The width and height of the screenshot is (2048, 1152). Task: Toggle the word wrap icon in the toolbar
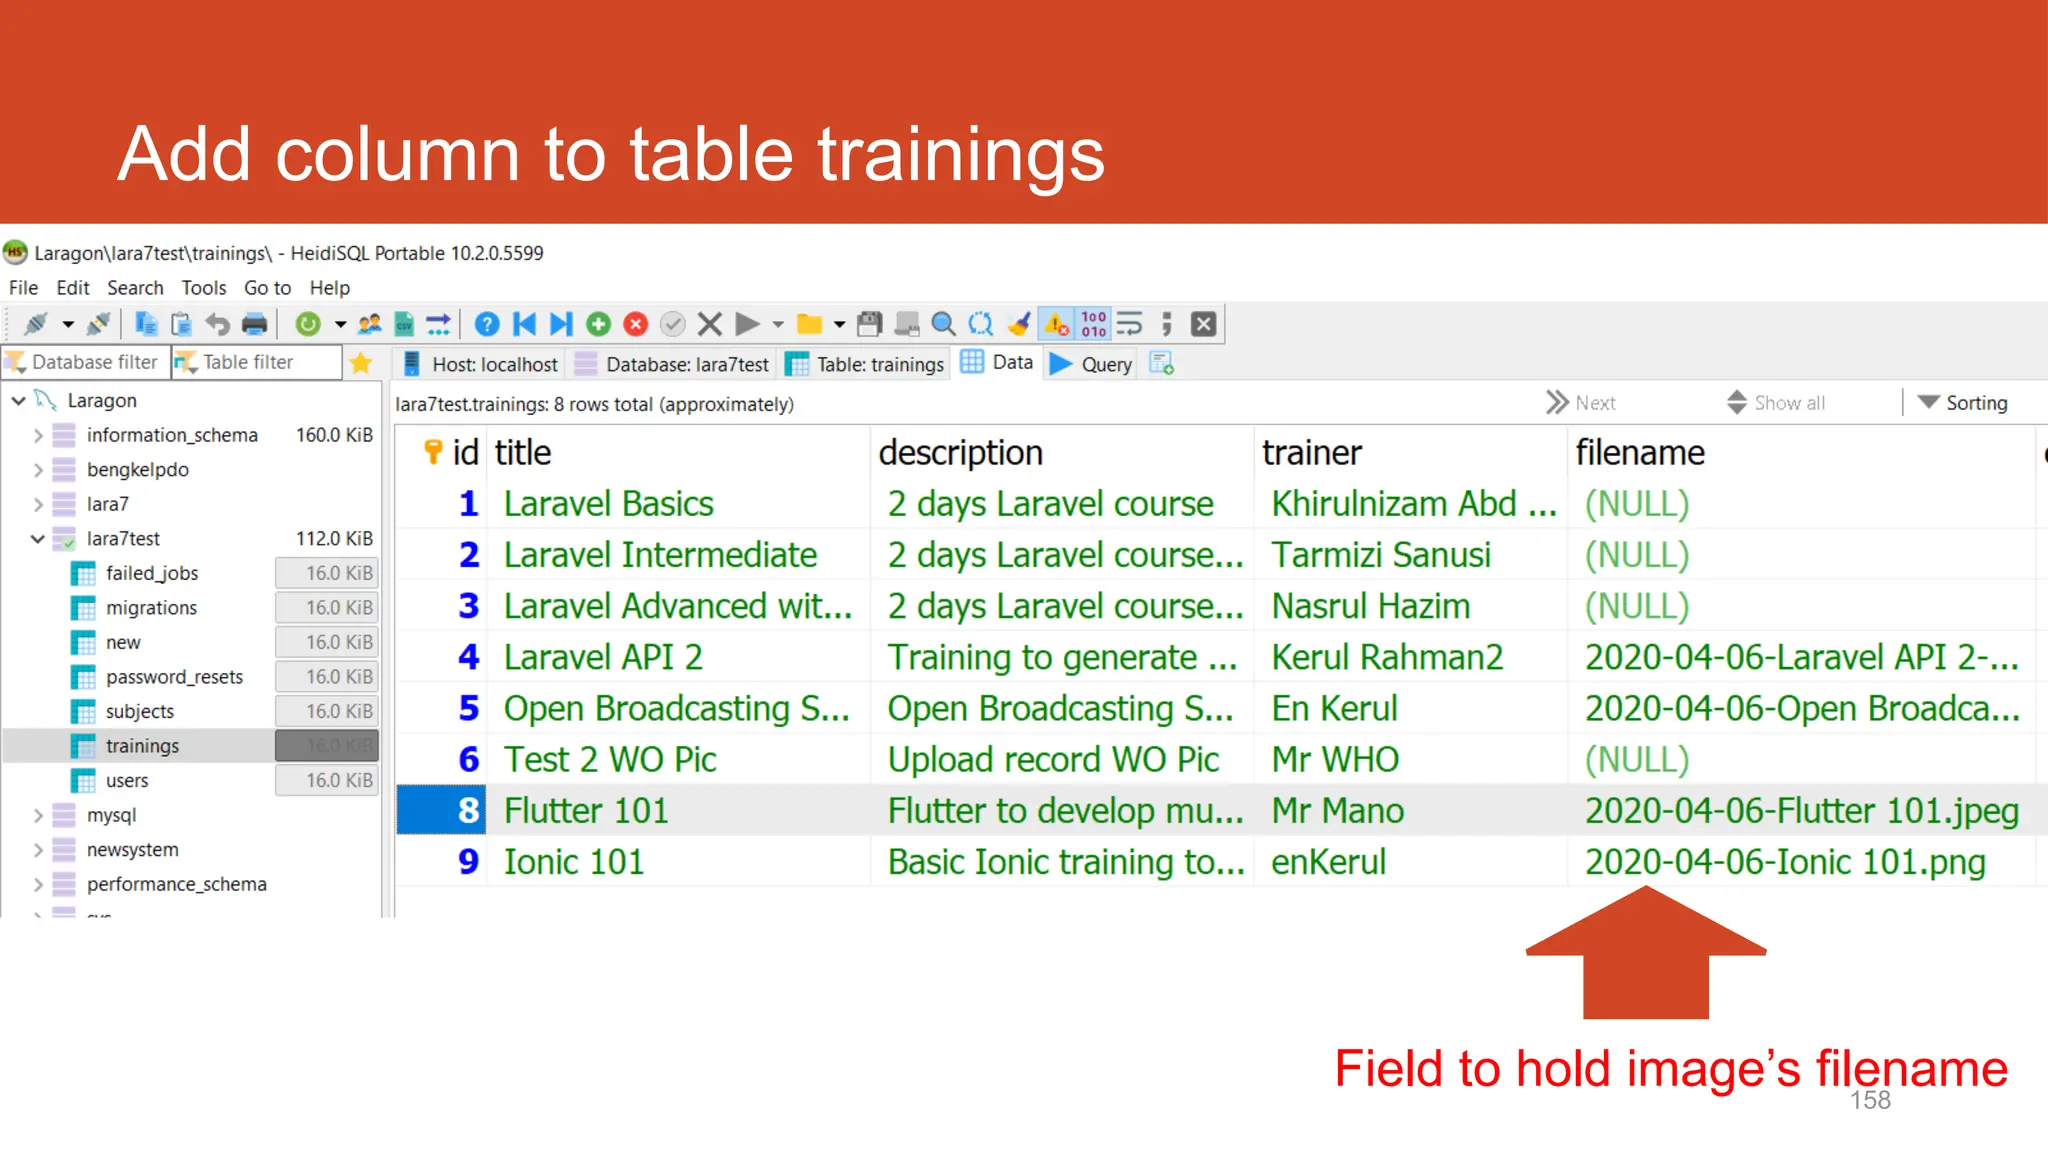(x=1130, y=324)
